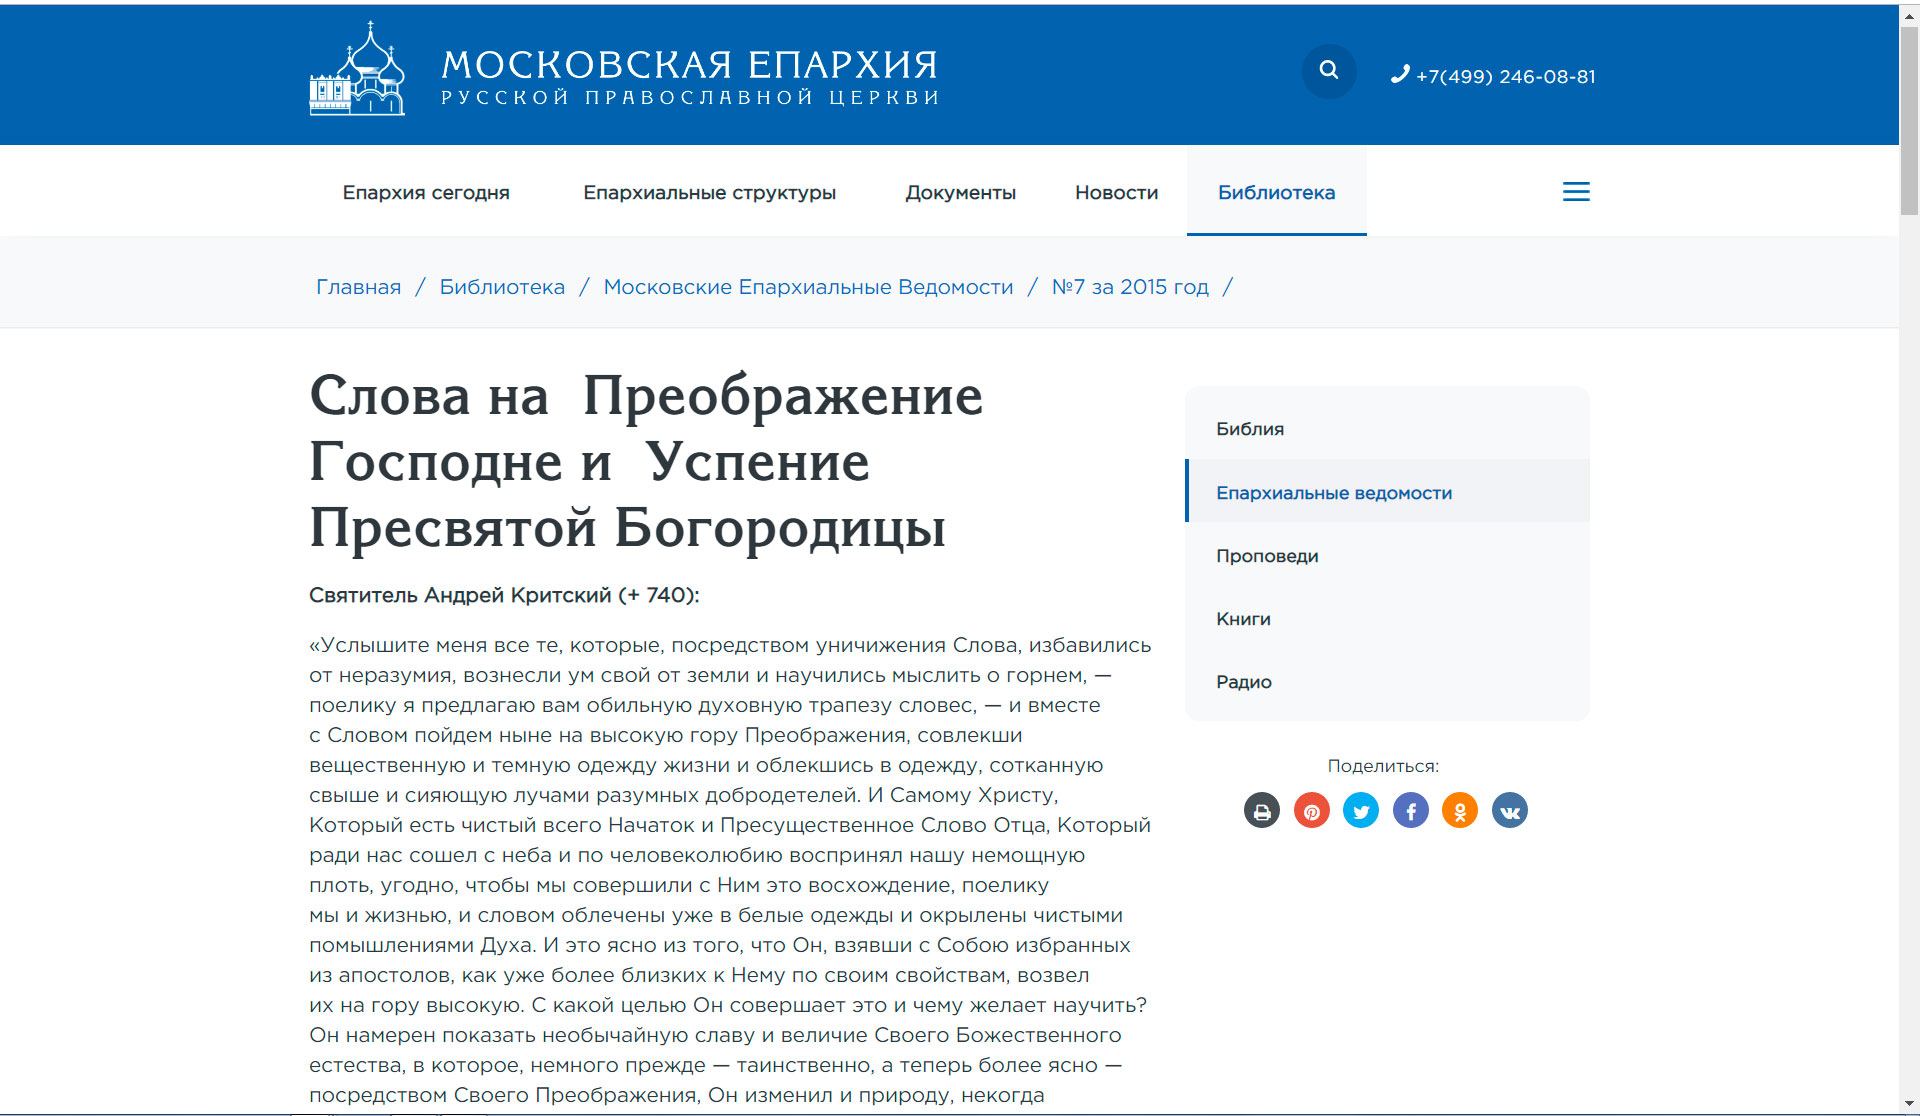Open the Документы menu item

click(x=960, y=192)
